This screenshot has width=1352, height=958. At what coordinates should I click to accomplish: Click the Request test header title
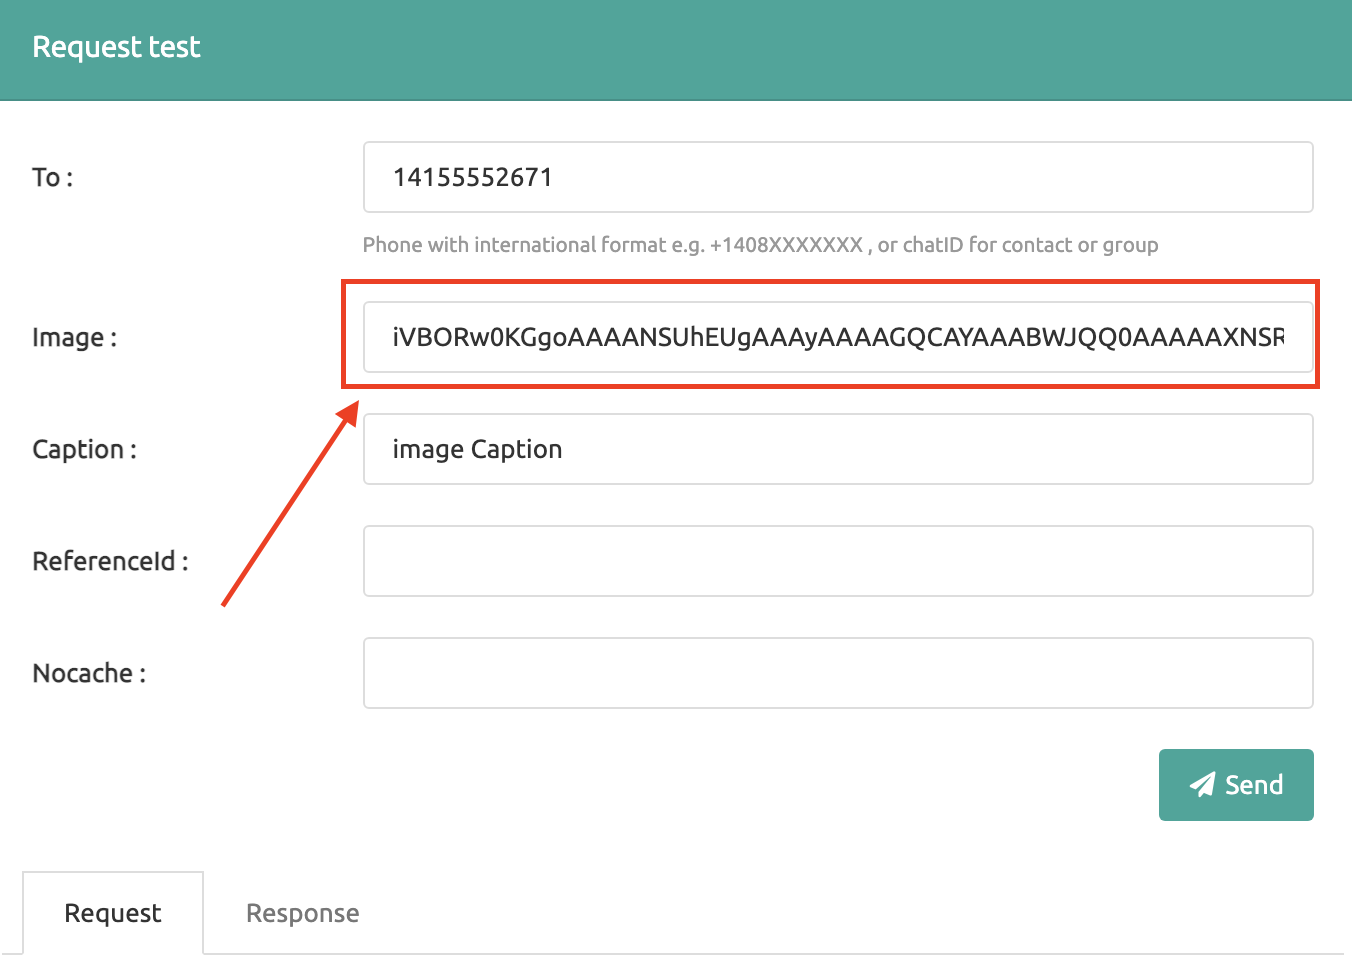116,47
